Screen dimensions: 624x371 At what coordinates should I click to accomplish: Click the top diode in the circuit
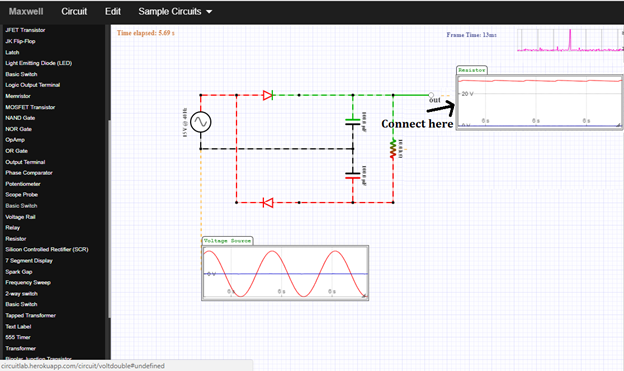tap(268, 95)
